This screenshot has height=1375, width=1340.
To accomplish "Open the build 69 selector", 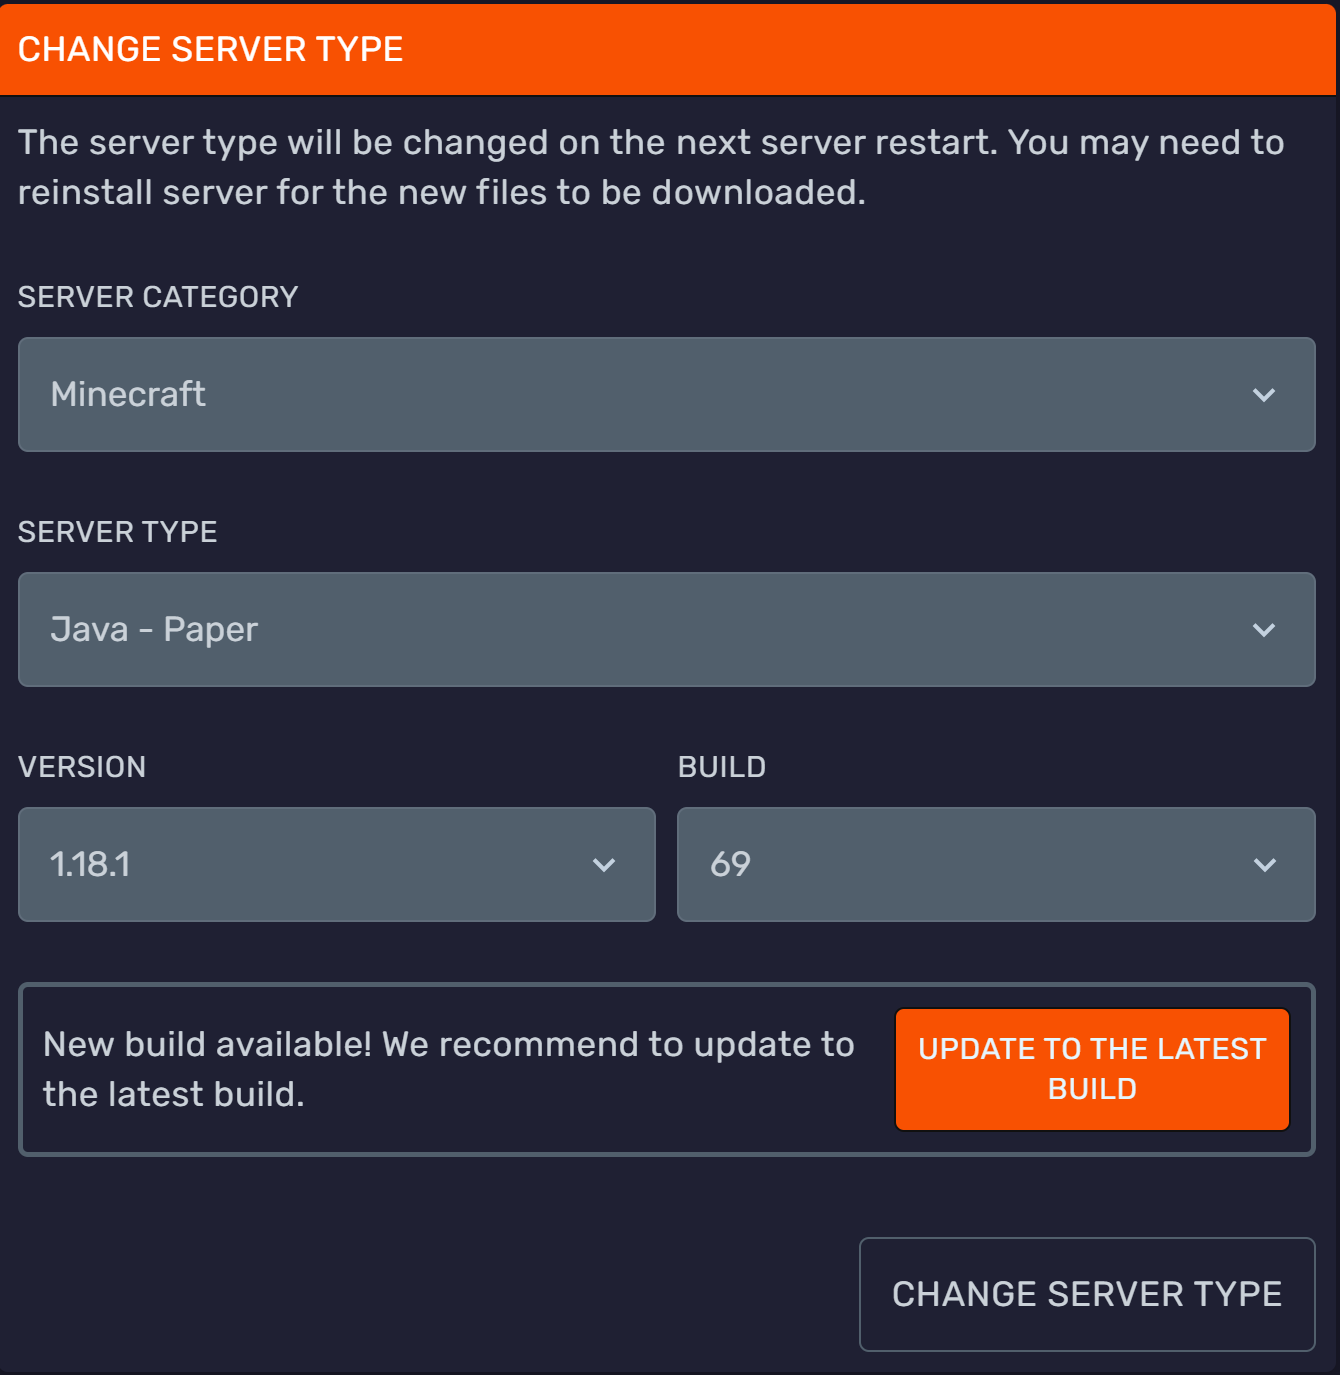I will [996, 864].
